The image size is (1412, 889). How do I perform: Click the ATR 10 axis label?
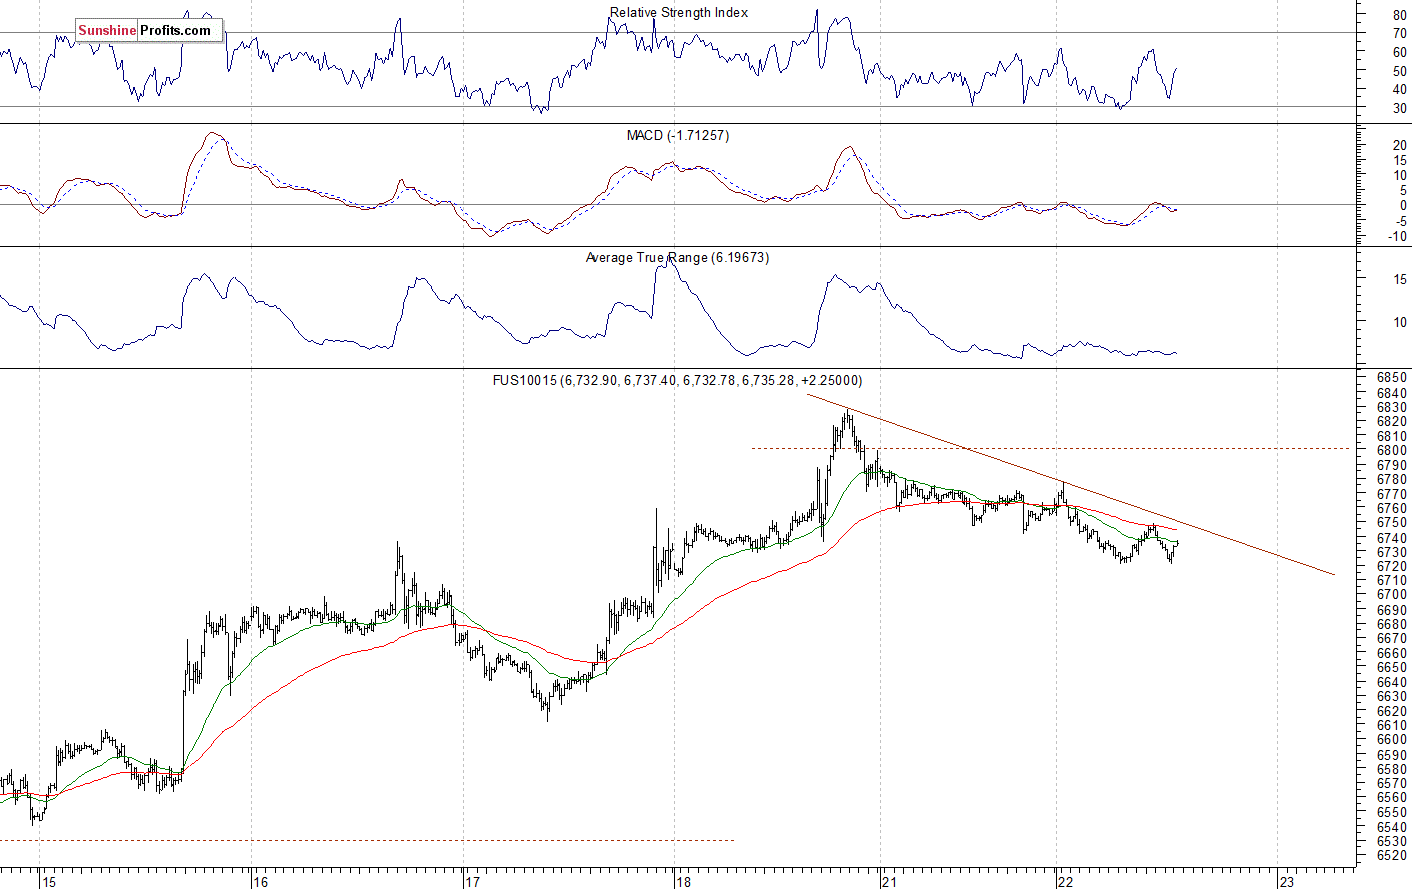[1400, 323]
